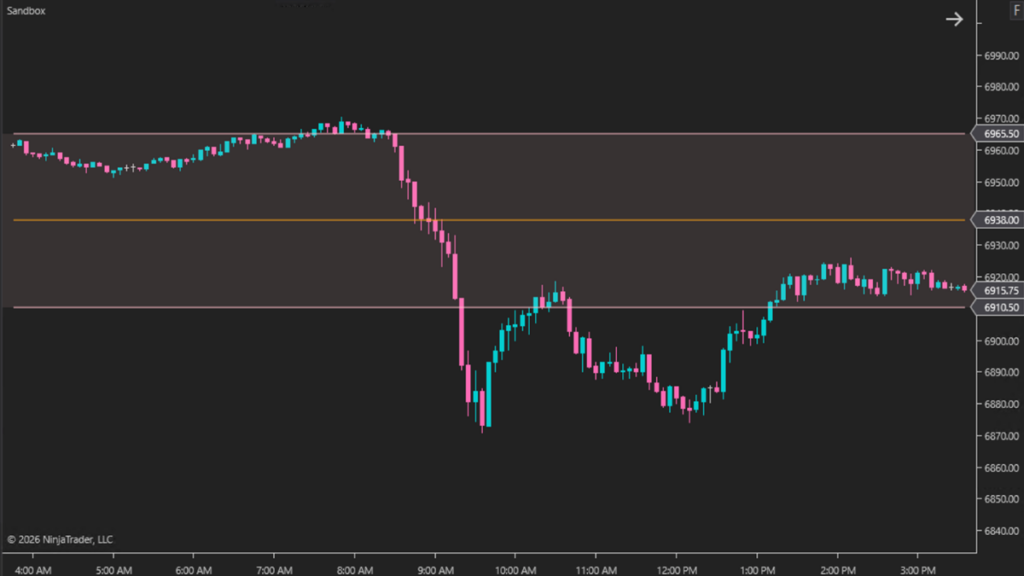The image size is (1024, 576).
Task: Click the 4:00 AM time axis label
Action: [x=33, y=569]
